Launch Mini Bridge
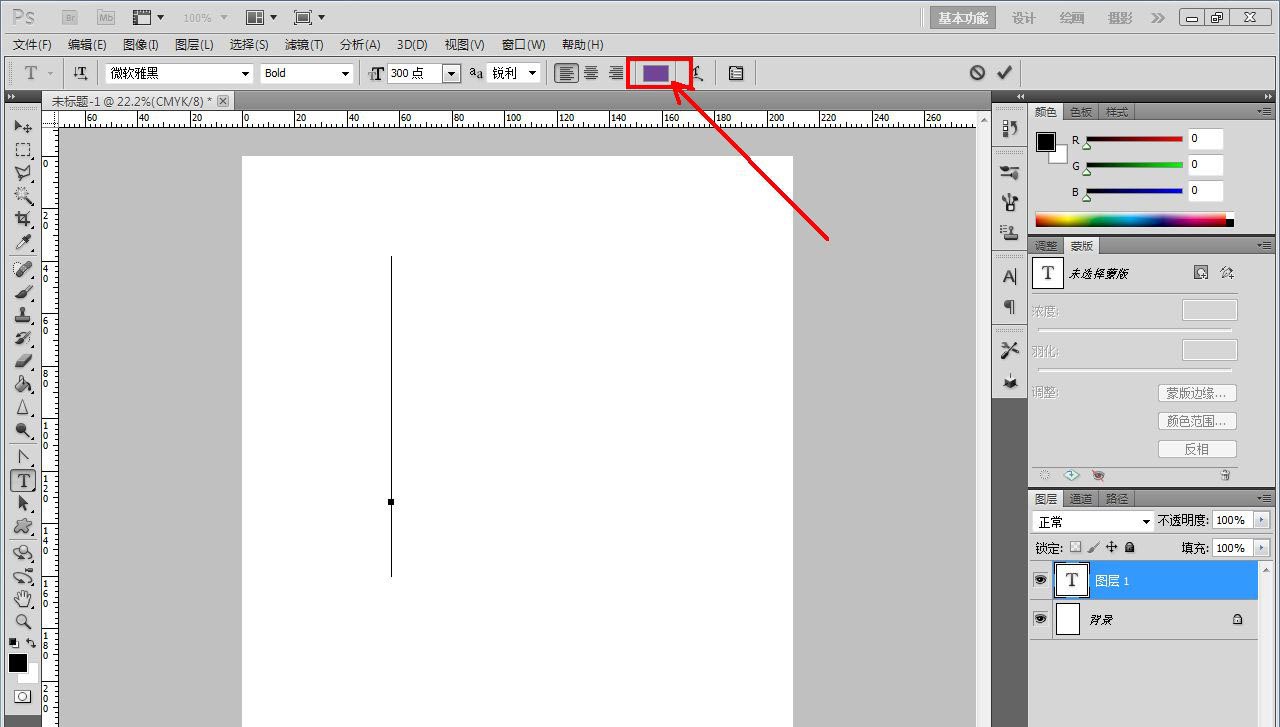The width and height of the screenshot is (1280, 727). click(x=105, y=18)
